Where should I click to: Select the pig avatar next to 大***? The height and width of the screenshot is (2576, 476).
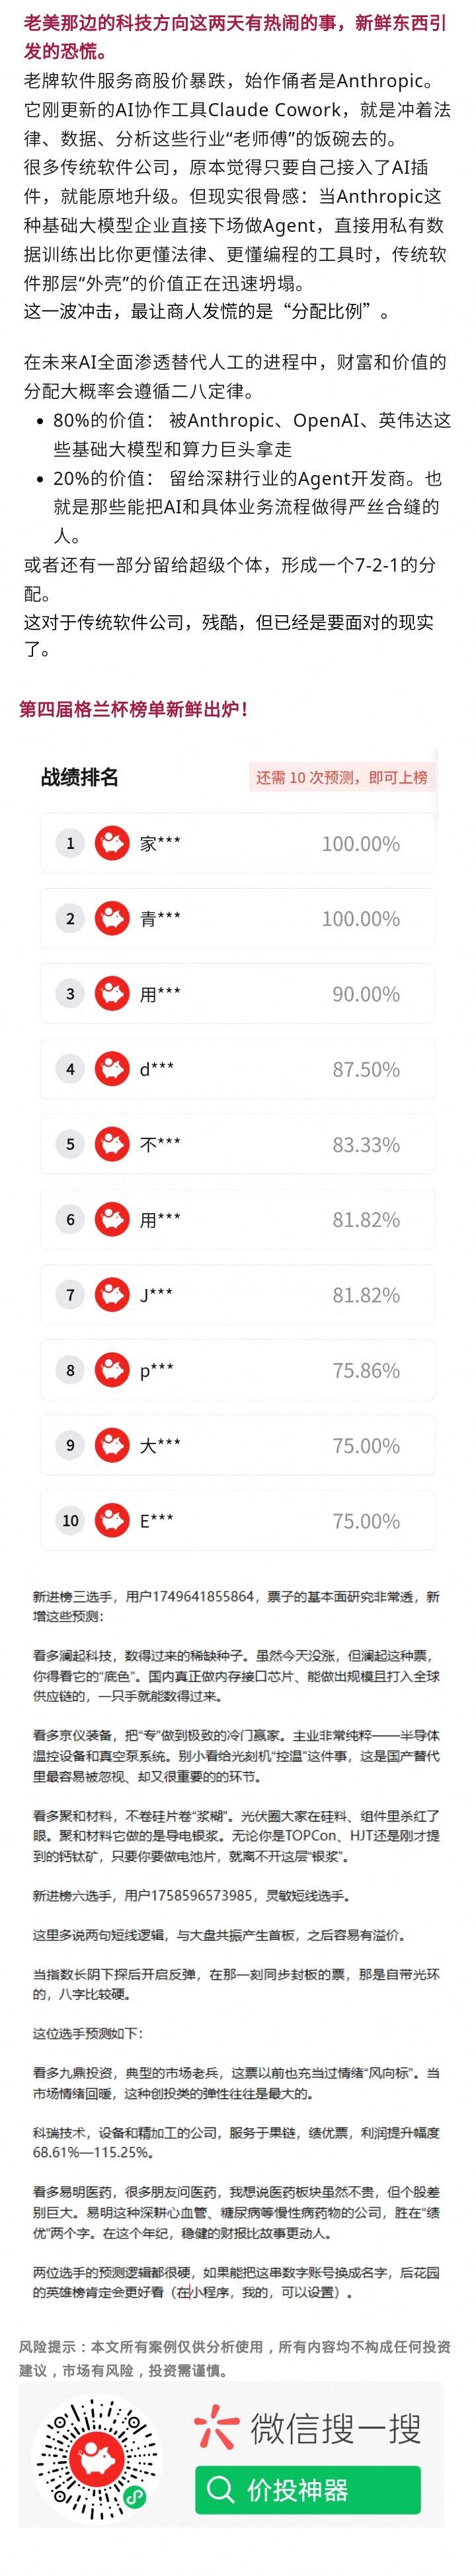pos(112,1445)
